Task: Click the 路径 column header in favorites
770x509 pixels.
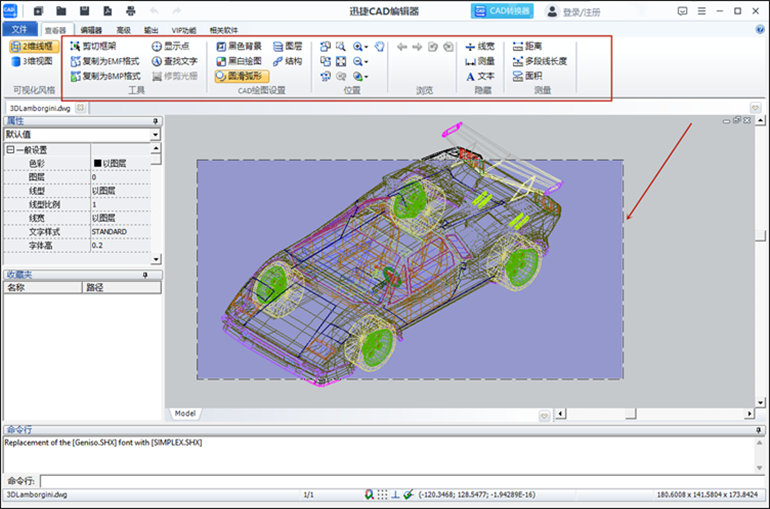Action: pyautogui.click(x=121, y=288)
